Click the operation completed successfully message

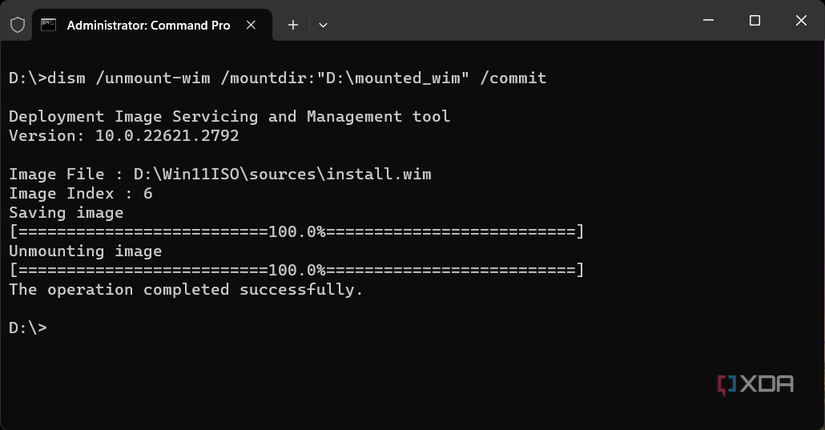(x=186, y=289)
